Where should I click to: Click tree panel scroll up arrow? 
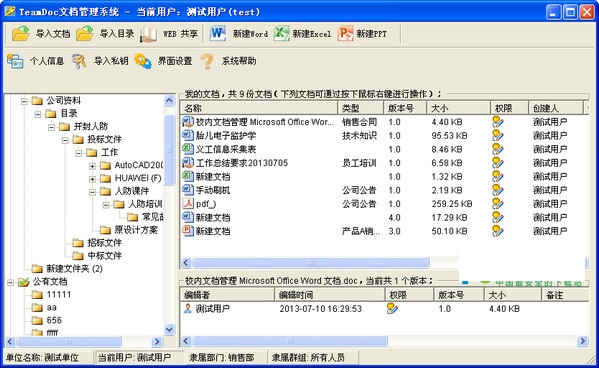(x=169, y=101)
